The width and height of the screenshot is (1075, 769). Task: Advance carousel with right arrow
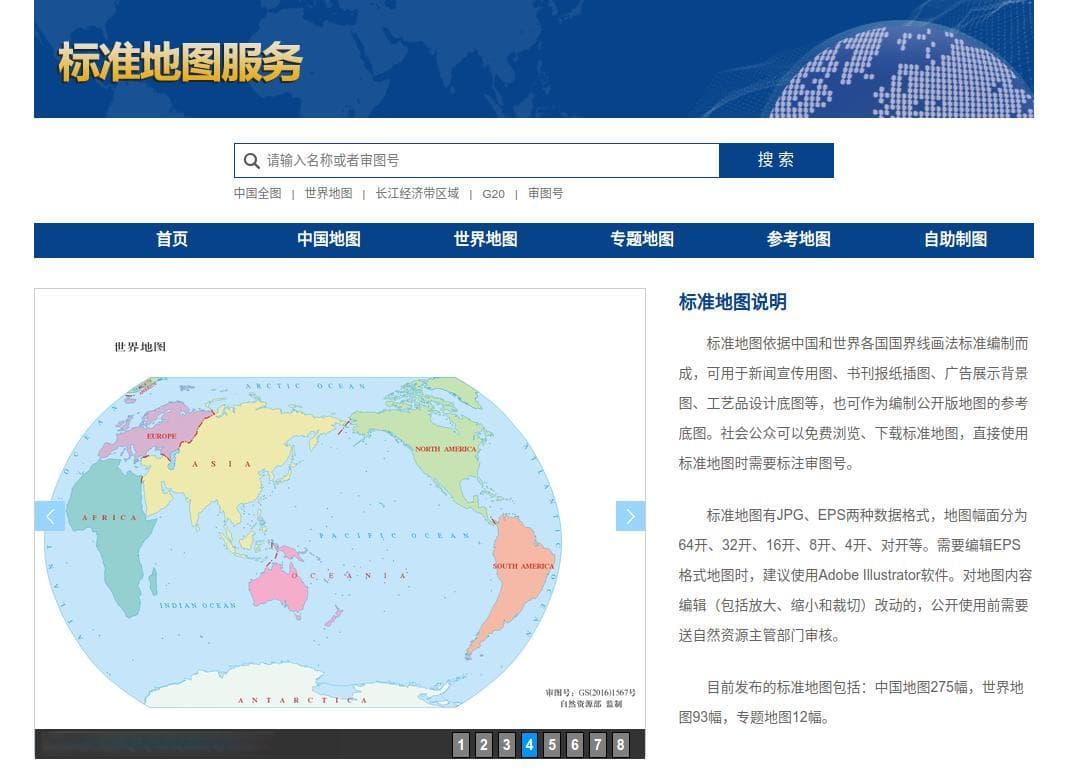point(630,516)
